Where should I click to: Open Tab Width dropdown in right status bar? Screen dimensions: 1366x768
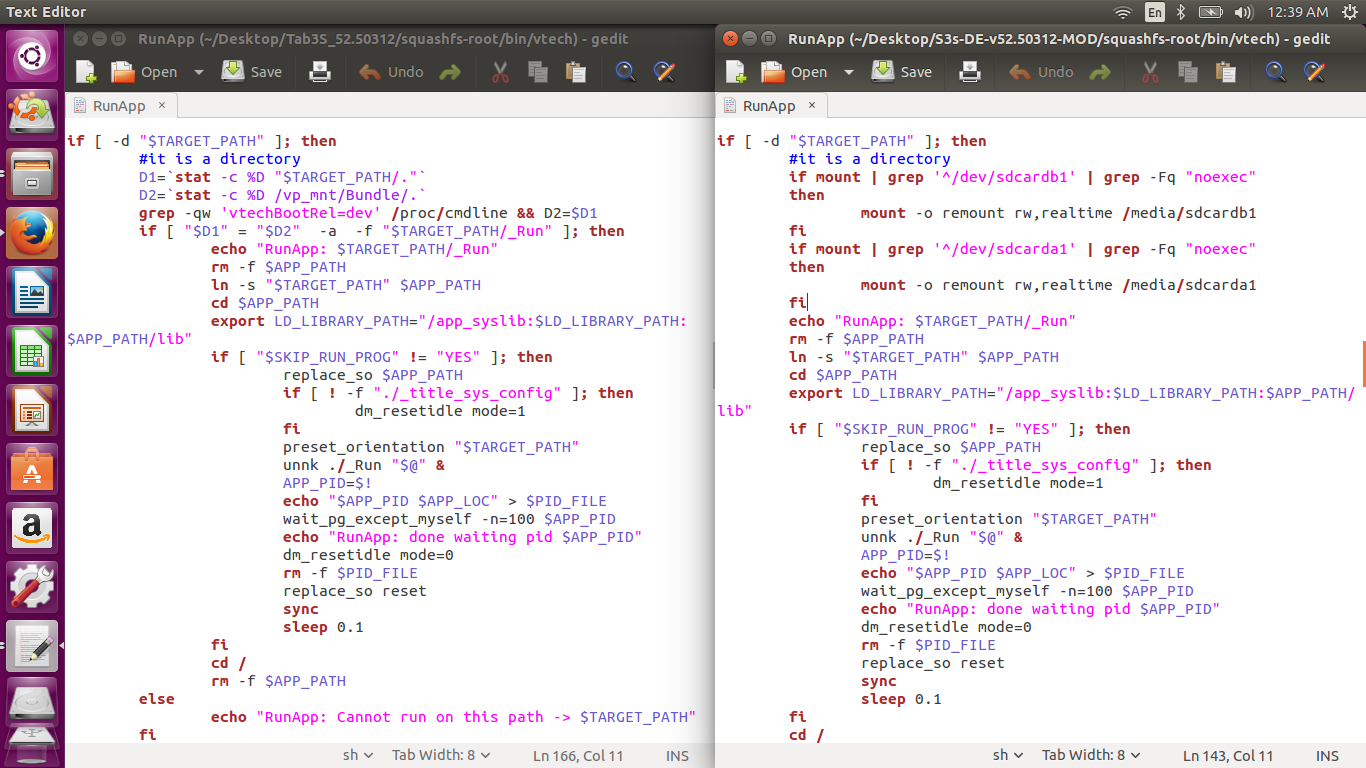pos(1090,756)
